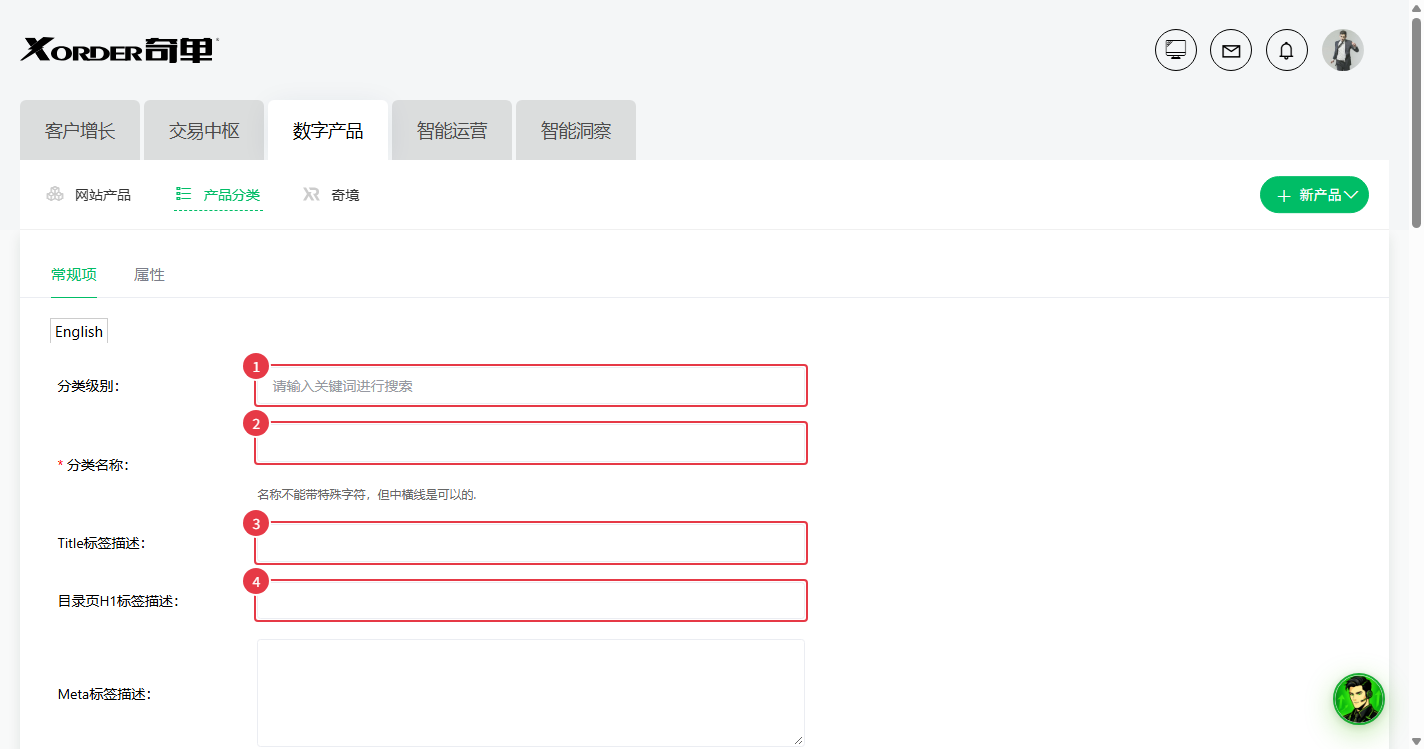The width and height of the screenshot is (1424, 749).
Task: Click the 网站产品 cubes icon
Action: coord(55,194)
